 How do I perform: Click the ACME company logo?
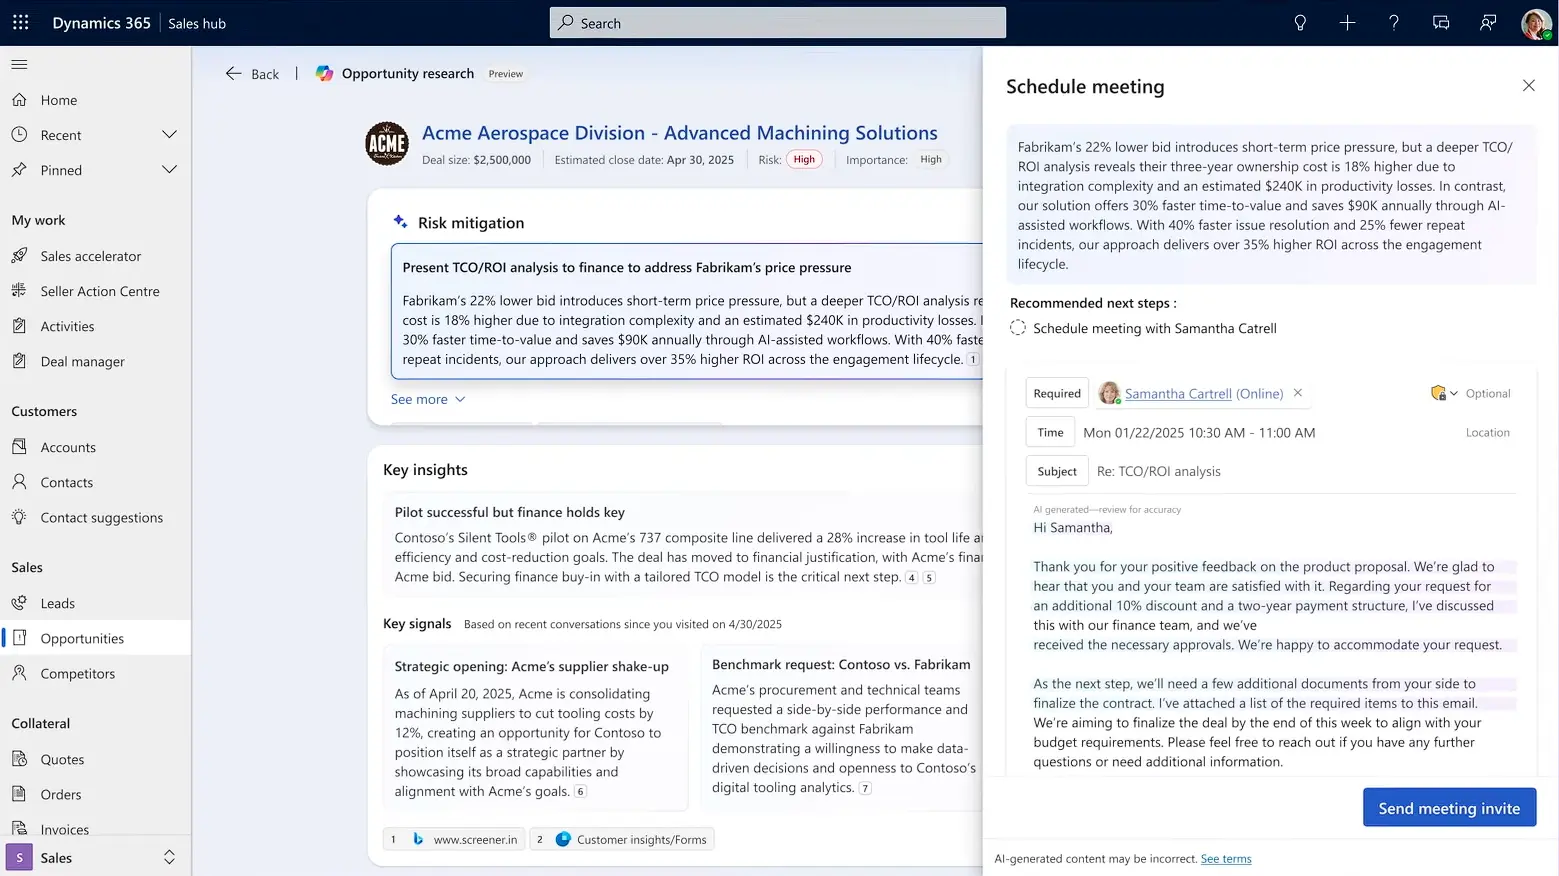[387, 144]
